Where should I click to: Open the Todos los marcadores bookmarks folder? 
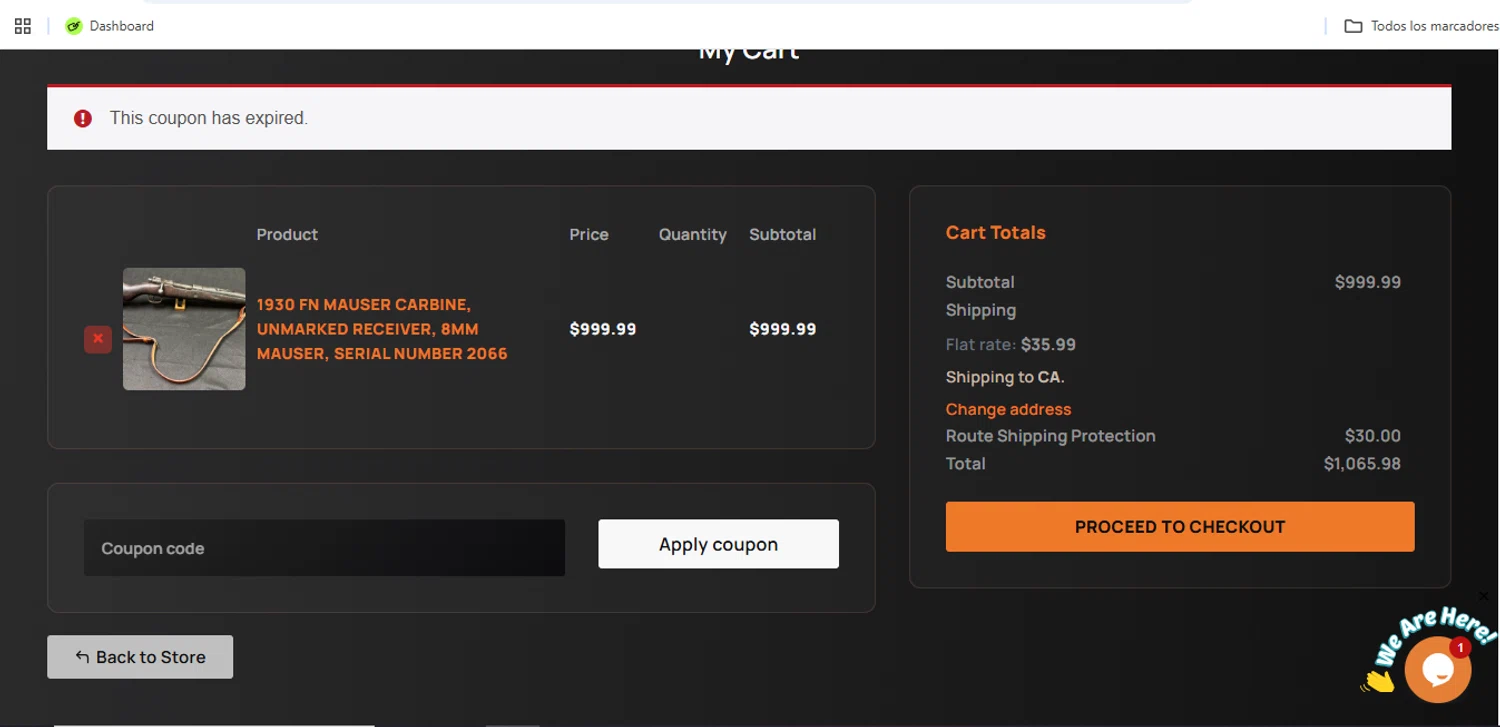click(1420, 26)
